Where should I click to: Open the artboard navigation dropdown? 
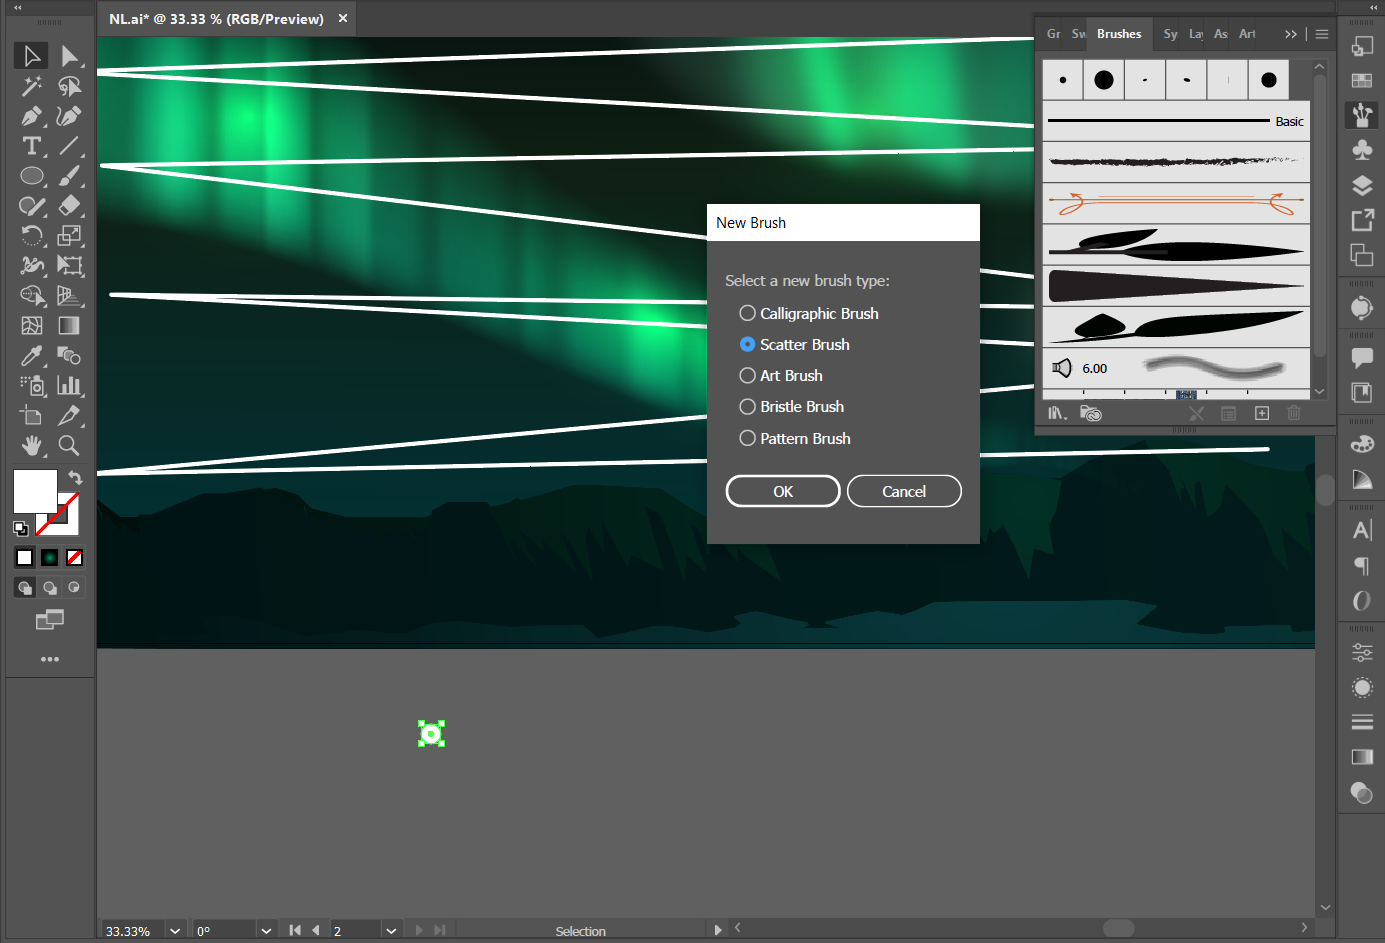391,930
